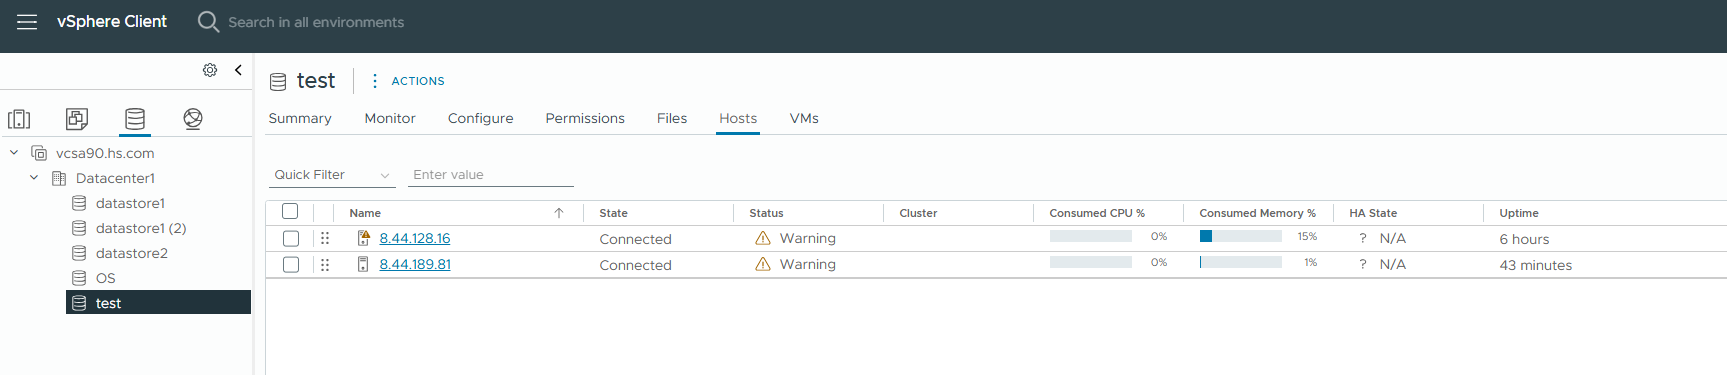The width and height of the screenshot is (1727, 375).
Task: Collapse the navigation sidebar panel
Action: tap(238, 70)
